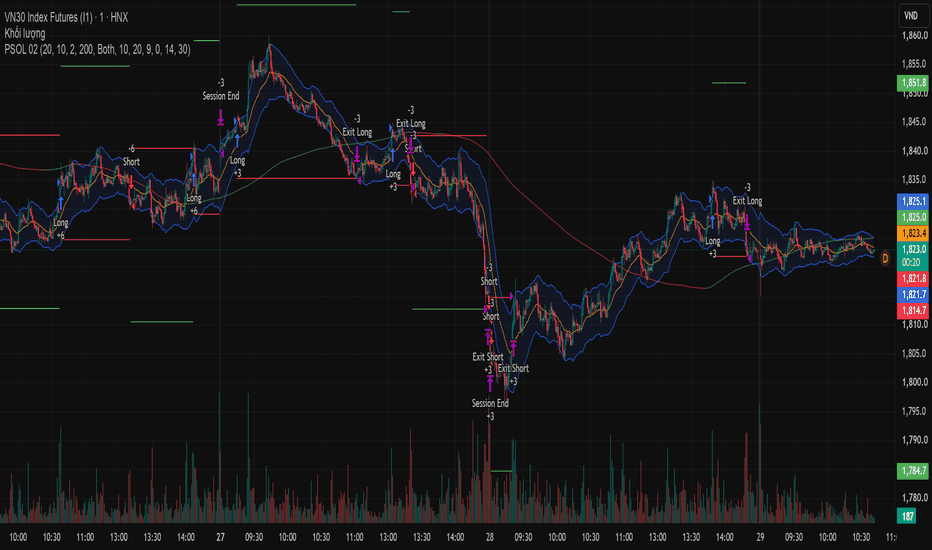Click the Session End -3 trade label
The image size is (932, 550).
coord(221,89)
